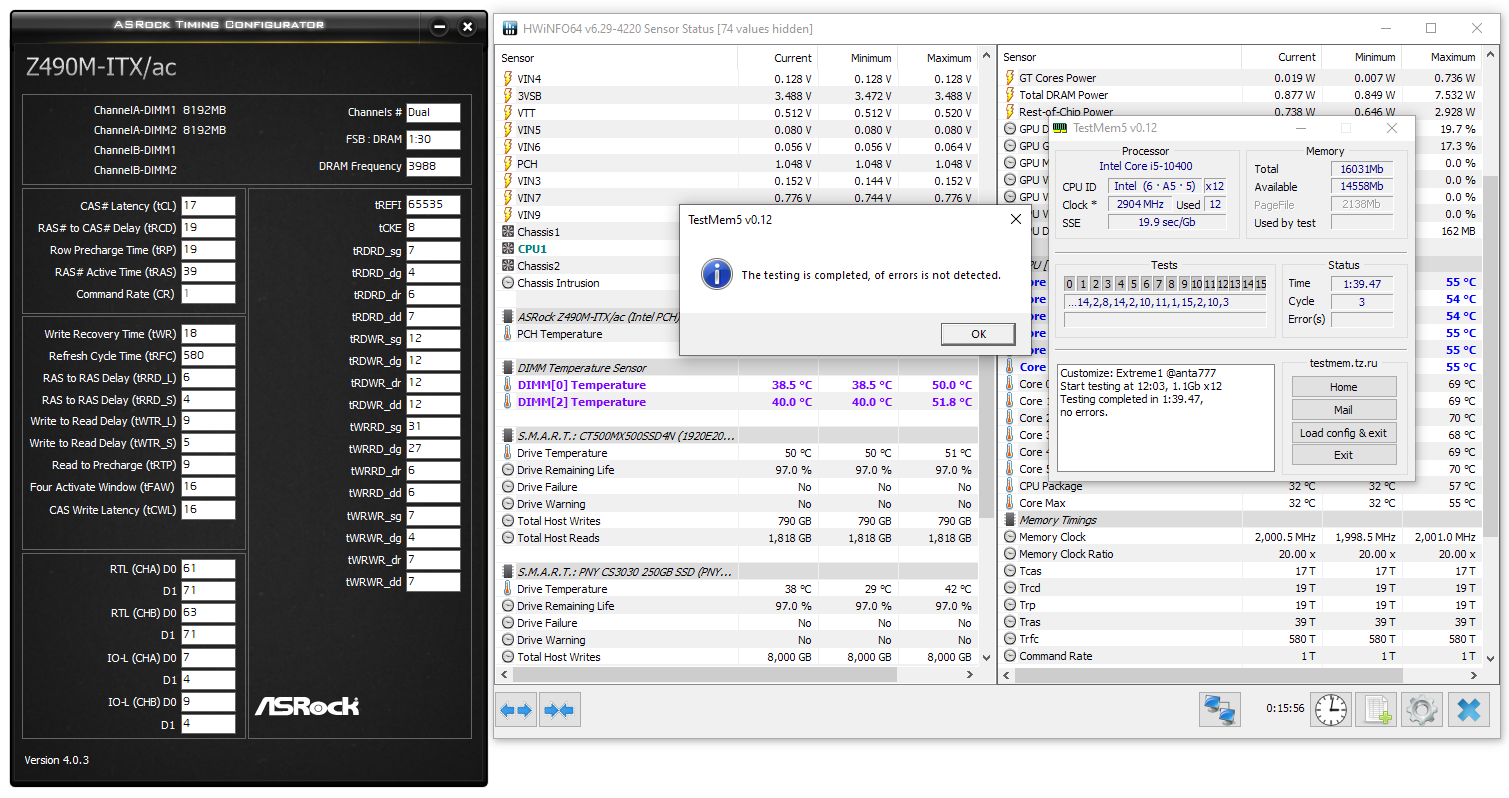Viewport: 1509px width, 798px height.
Task: Click the GT Cores Power lightning icon
Action: 1010,78
